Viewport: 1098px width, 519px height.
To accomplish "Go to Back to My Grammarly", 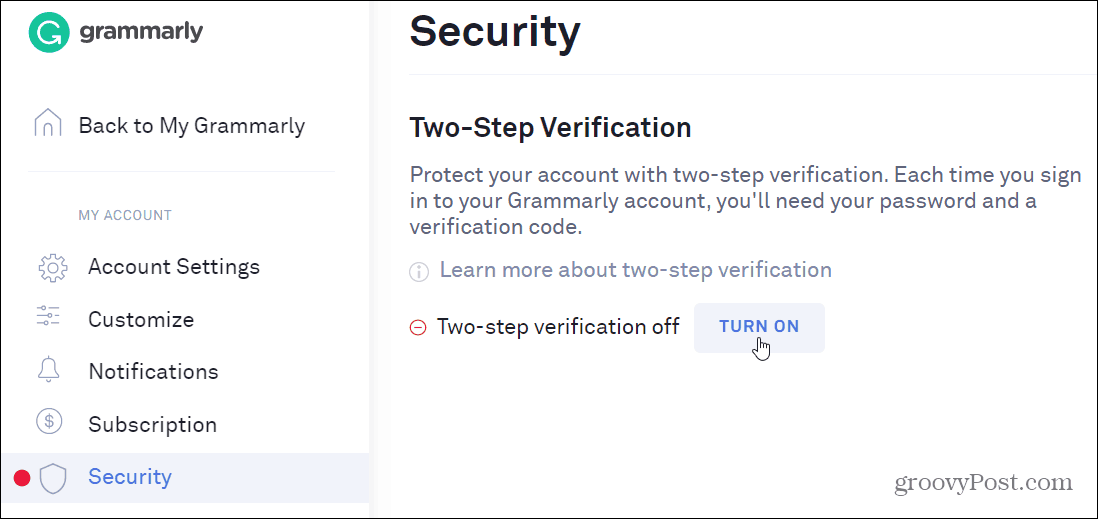I will (192, 126).
